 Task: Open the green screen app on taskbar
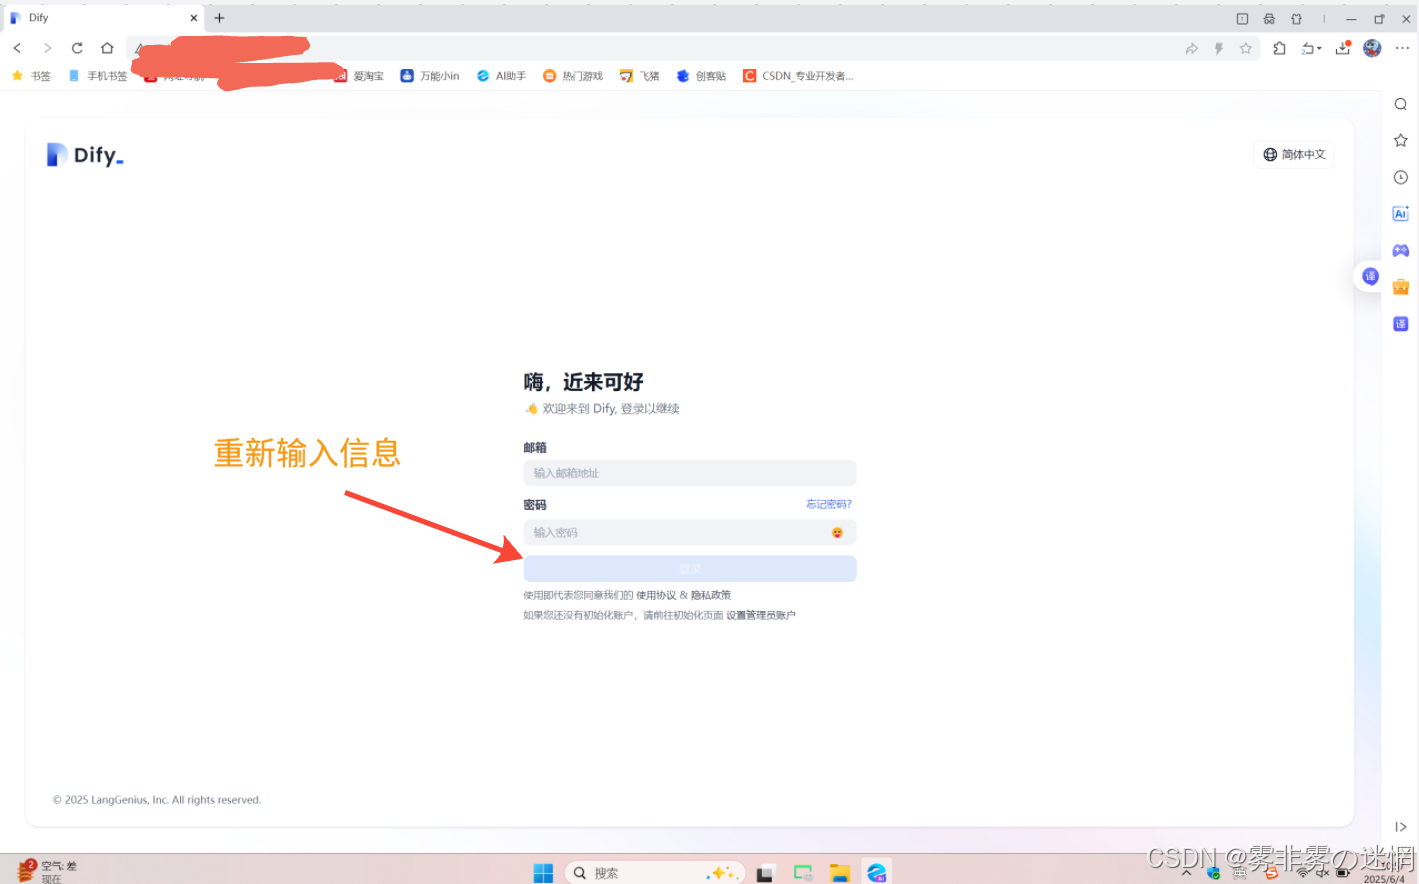(803, 873)
